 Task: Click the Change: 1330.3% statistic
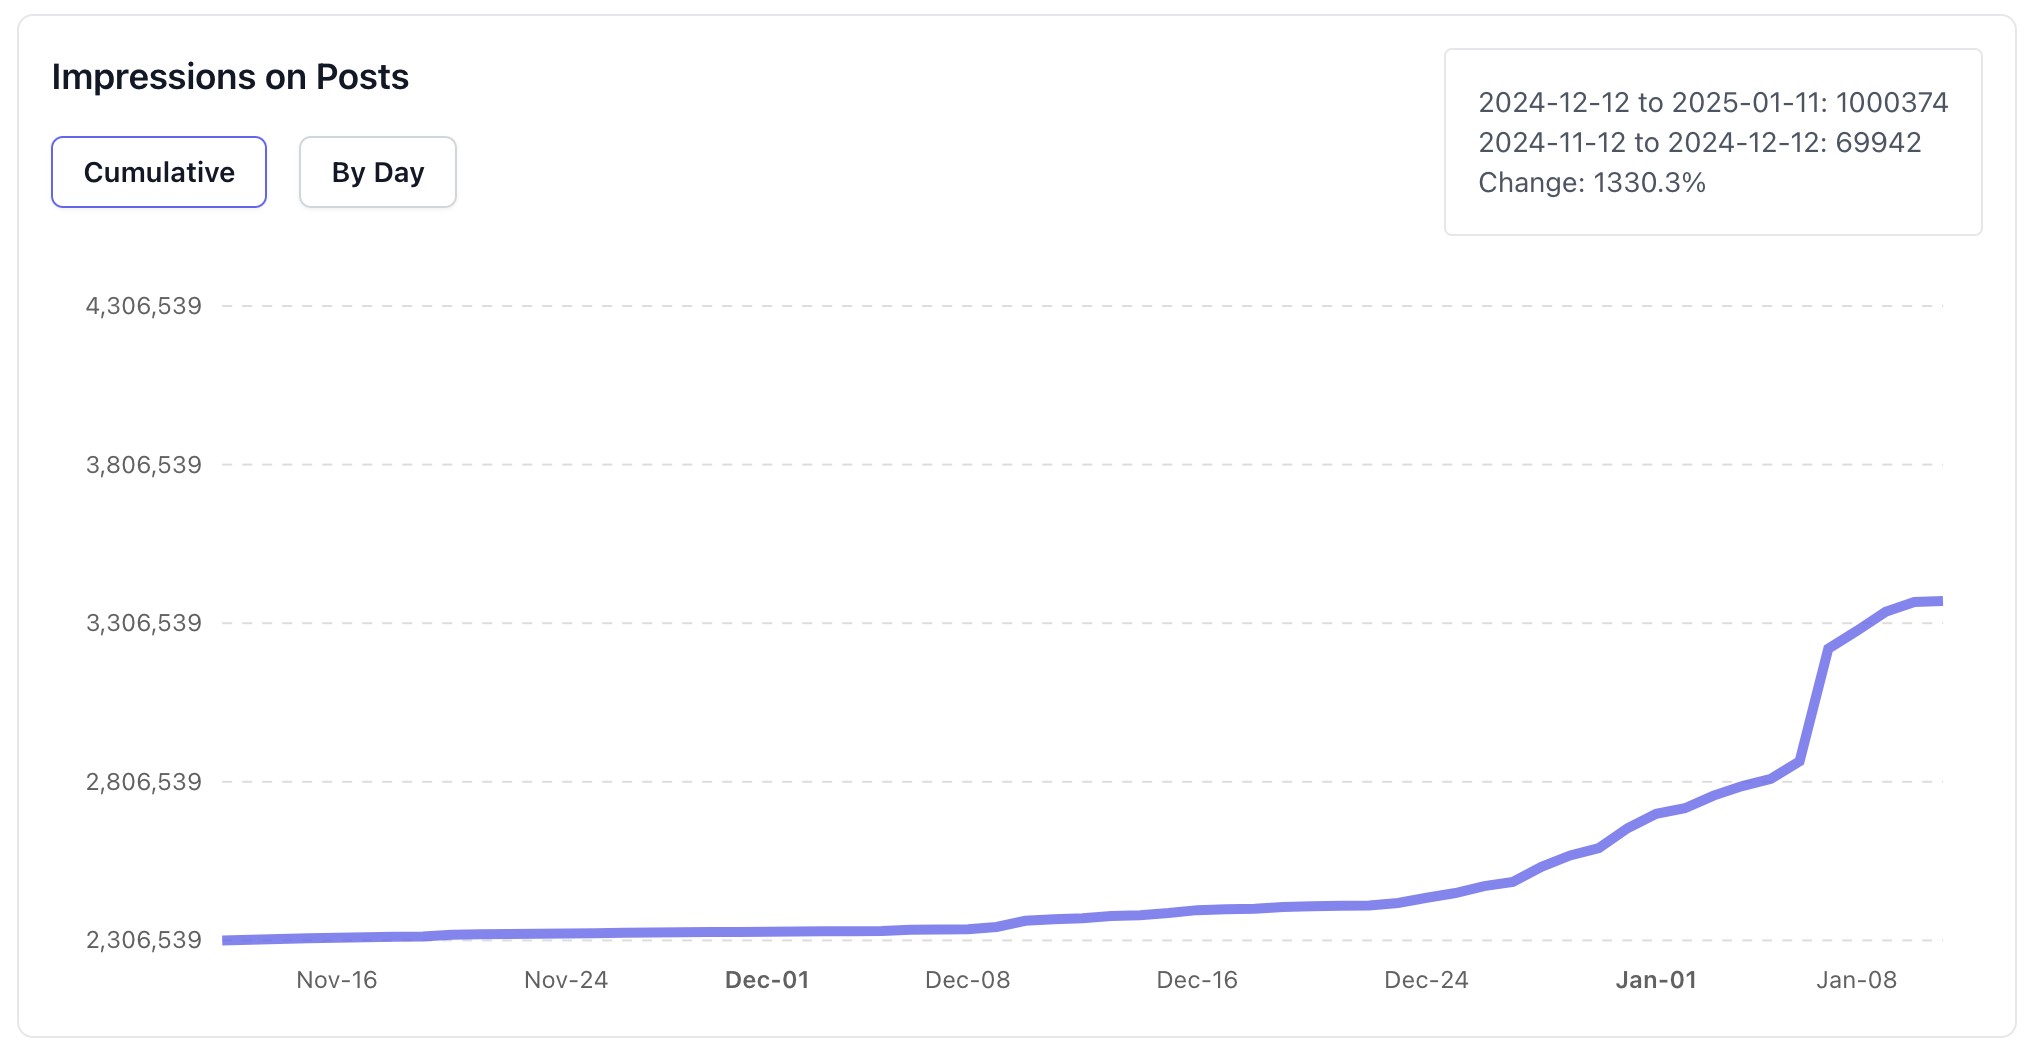pos(1592,182)
